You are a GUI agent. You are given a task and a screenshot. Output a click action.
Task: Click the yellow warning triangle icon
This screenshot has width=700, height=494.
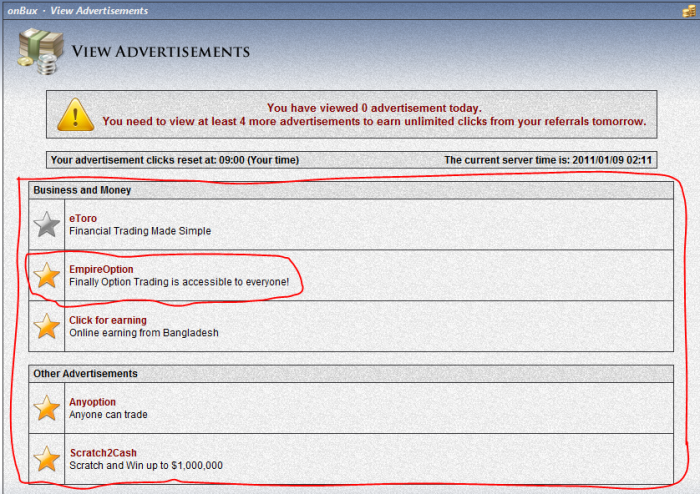pos(75,115)
